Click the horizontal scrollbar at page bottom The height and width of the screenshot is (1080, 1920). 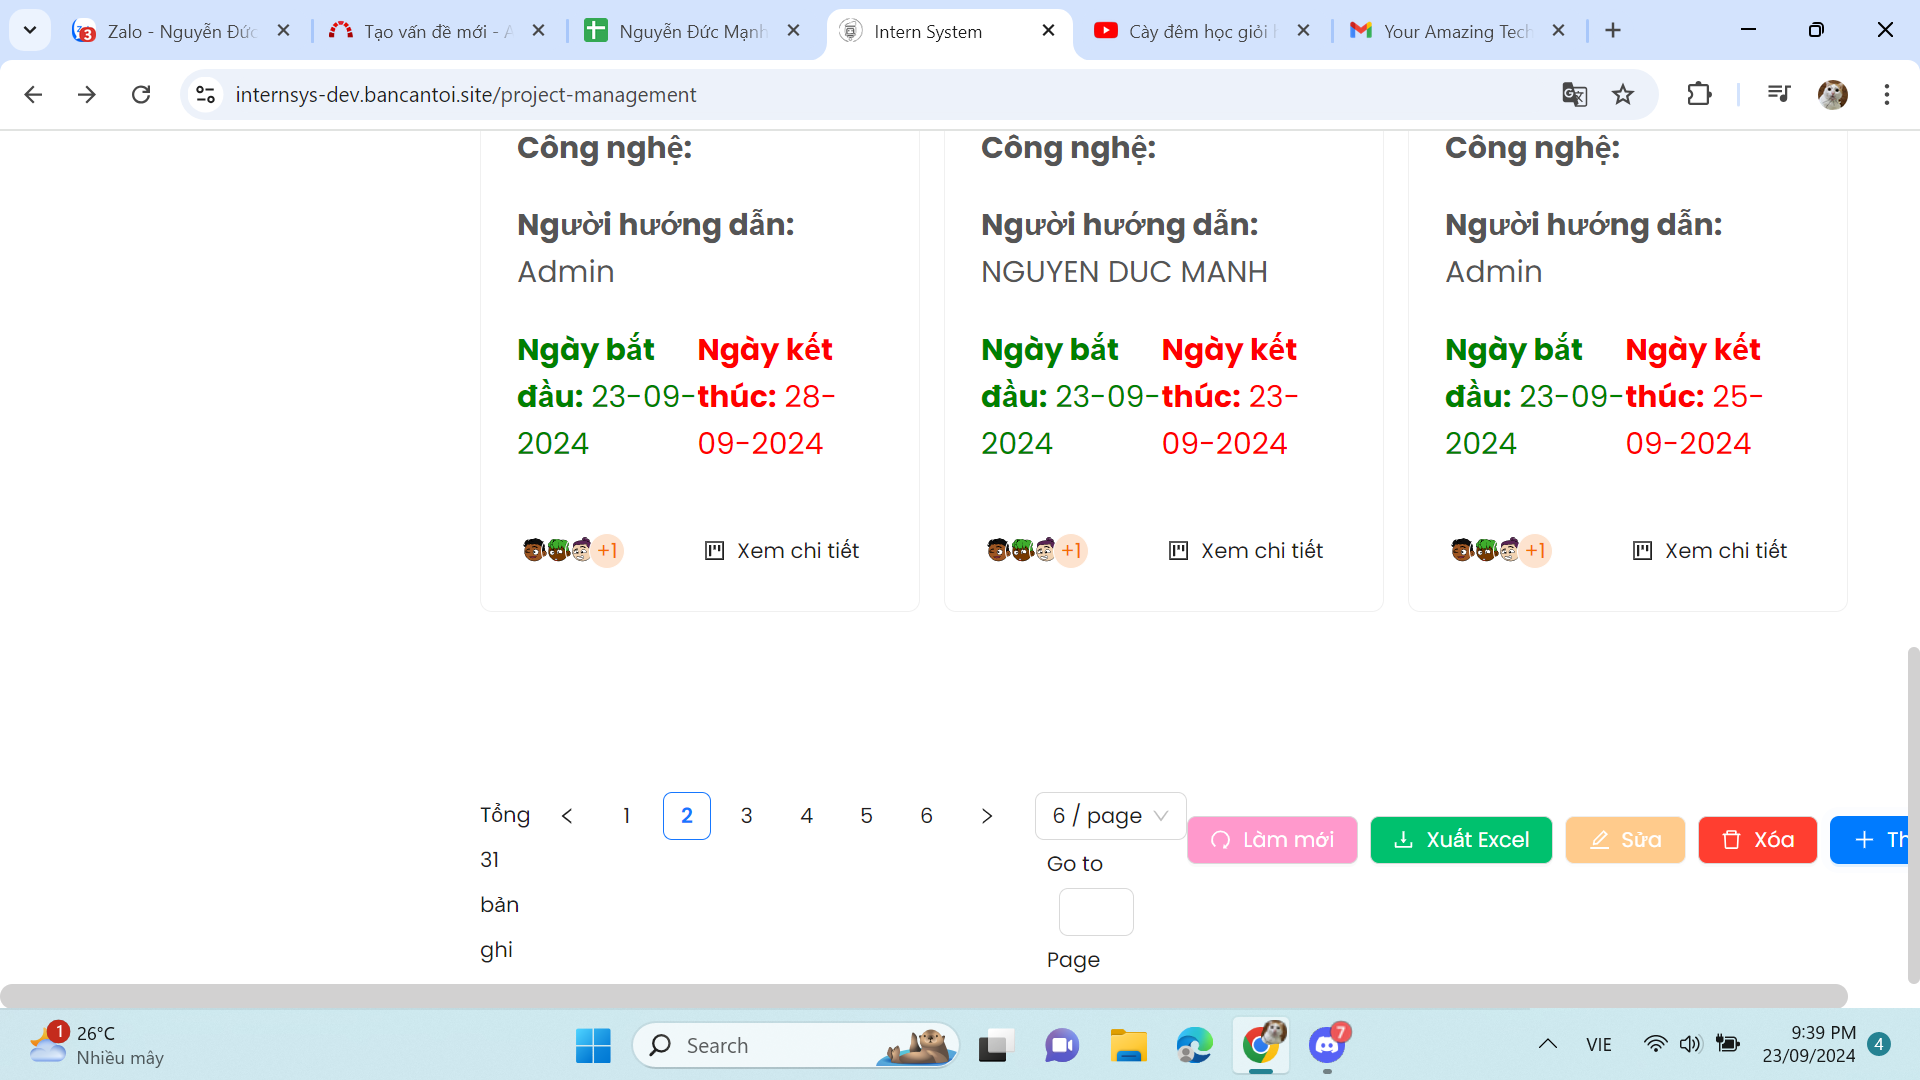point(923,996)
